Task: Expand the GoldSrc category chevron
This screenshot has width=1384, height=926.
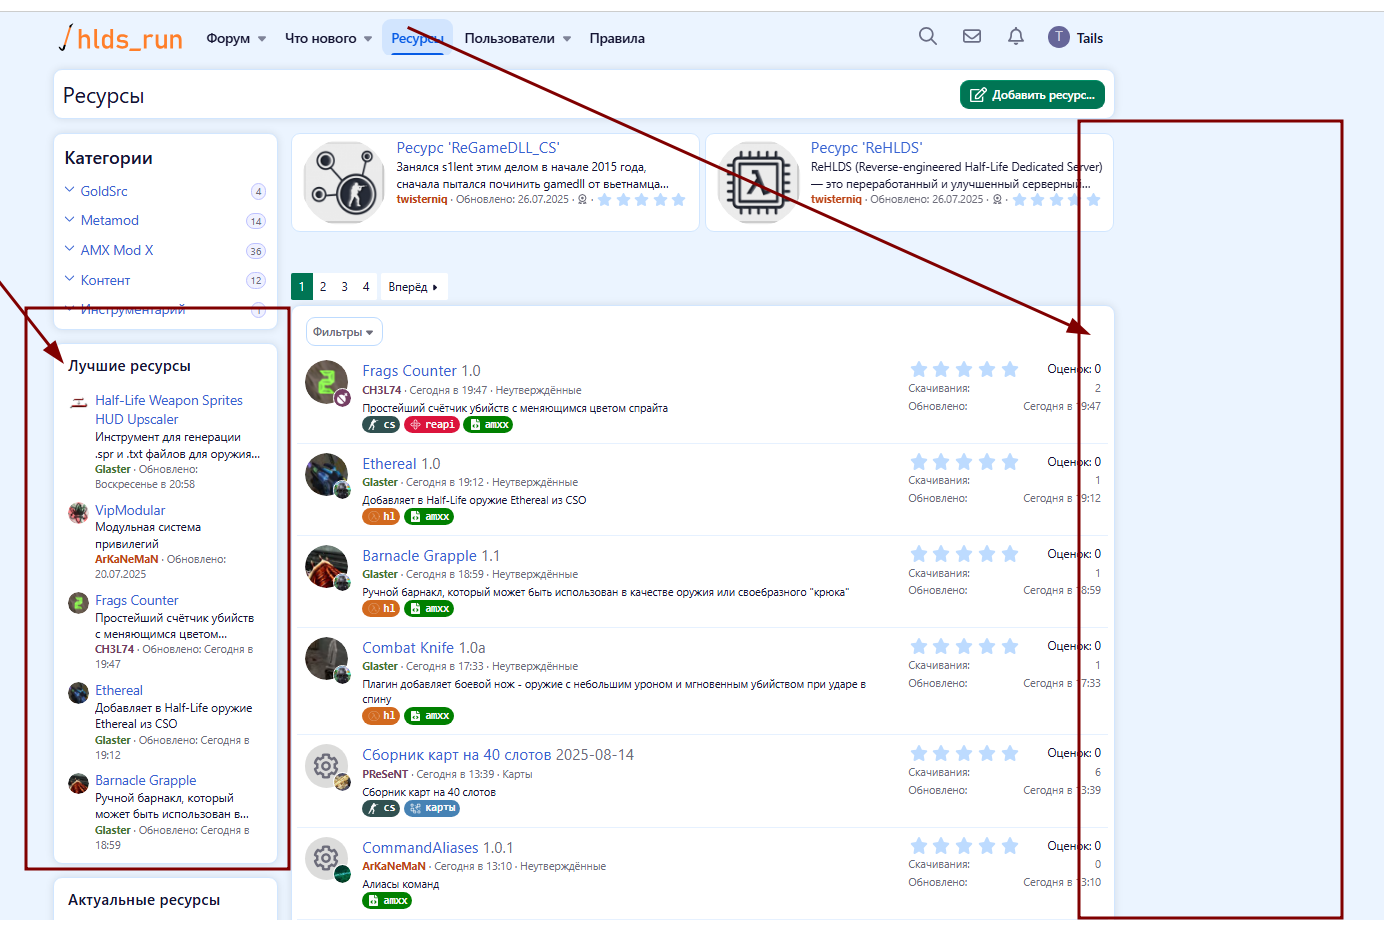Action: point(70,190)
